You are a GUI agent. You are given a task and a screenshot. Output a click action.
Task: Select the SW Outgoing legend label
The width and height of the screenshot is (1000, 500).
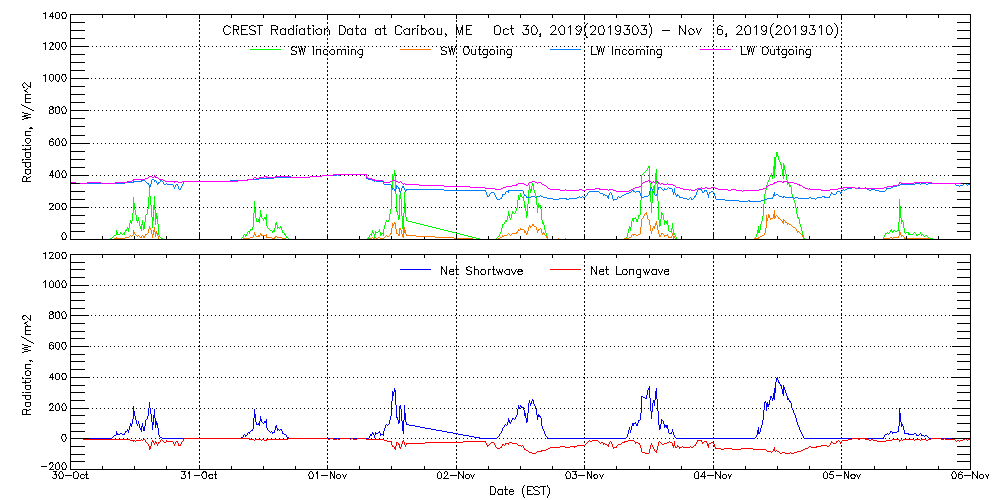(476, 51)
